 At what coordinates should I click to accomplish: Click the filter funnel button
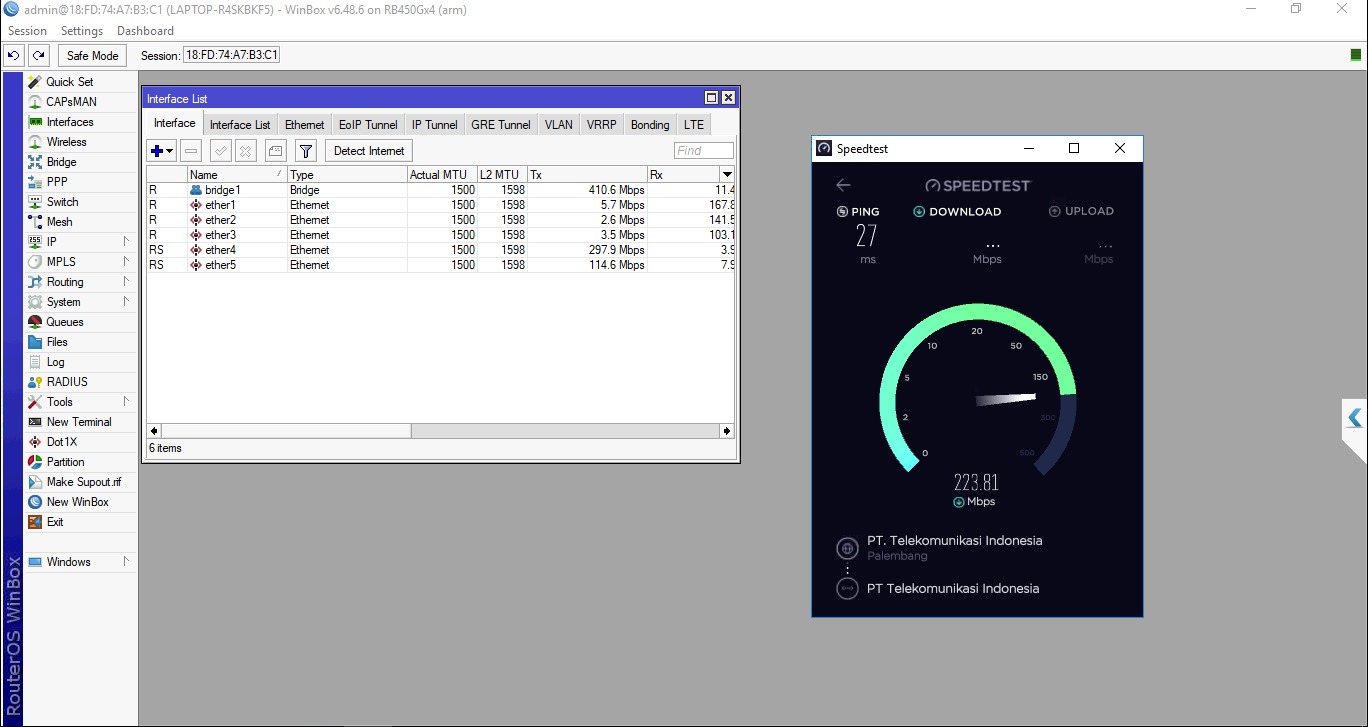tap(306, 151)
